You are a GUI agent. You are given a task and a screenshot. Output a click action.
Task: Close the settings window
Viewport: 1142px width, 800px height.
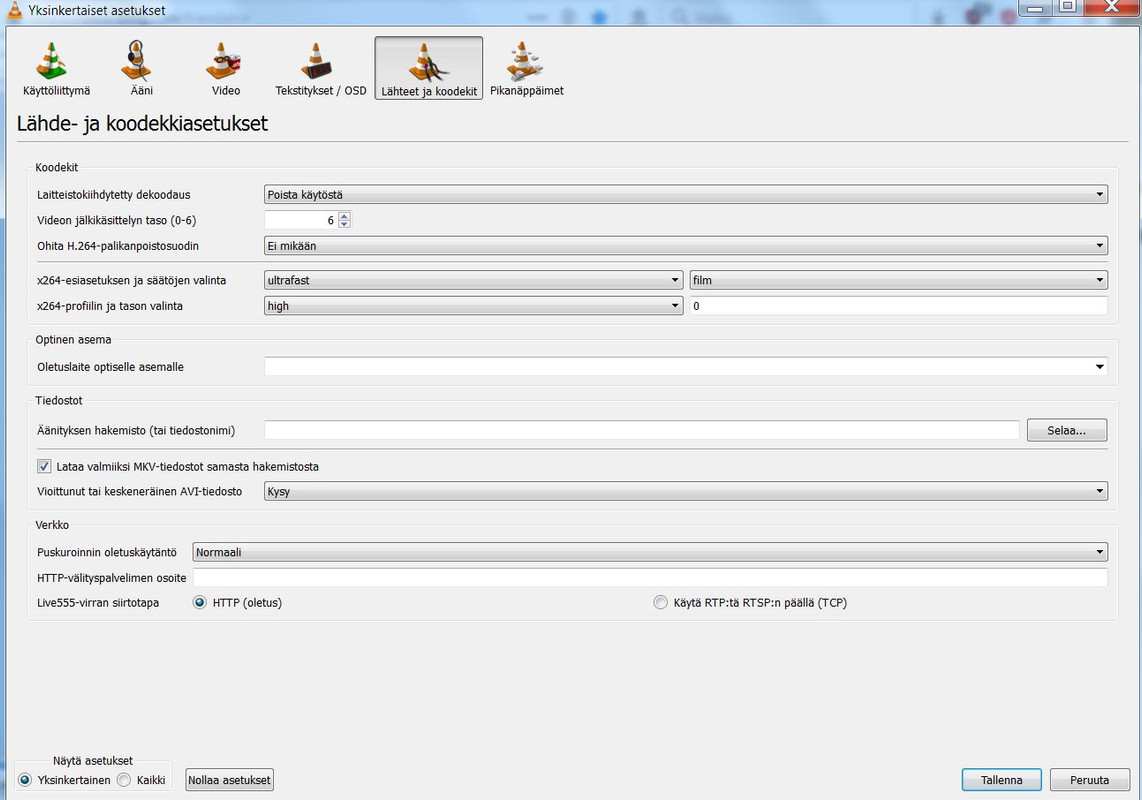tap(1112, 7)
